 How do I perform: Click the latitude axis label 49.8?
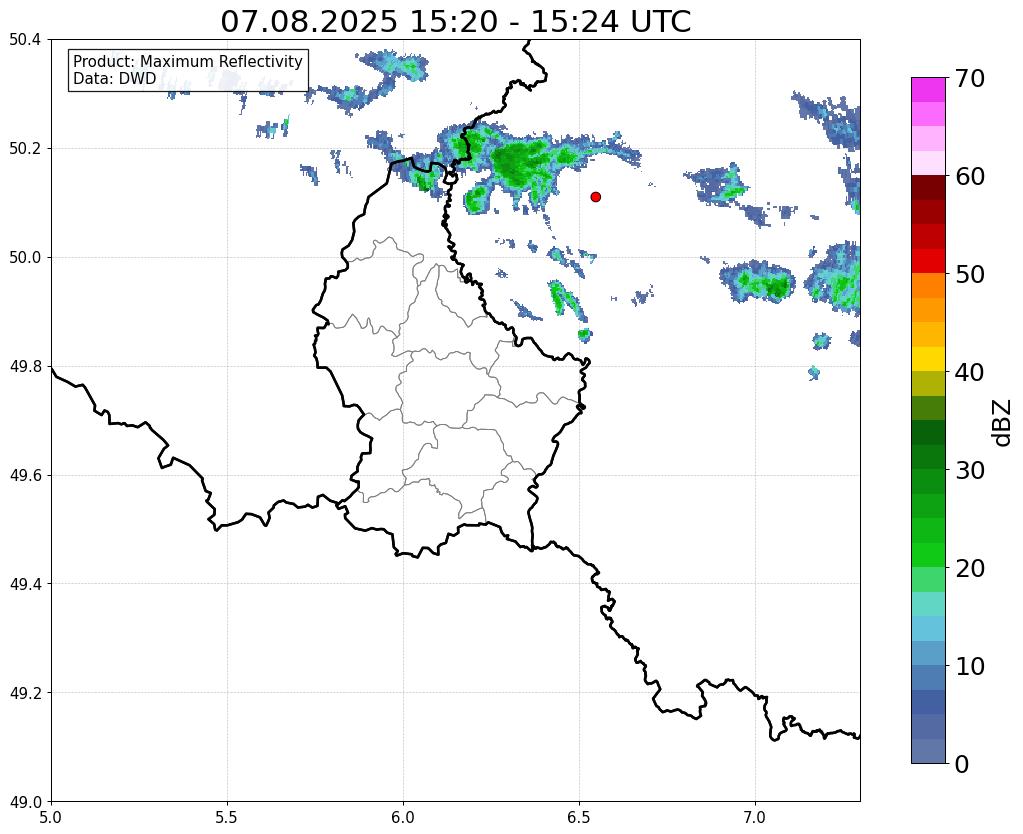[x=25, y=367]
